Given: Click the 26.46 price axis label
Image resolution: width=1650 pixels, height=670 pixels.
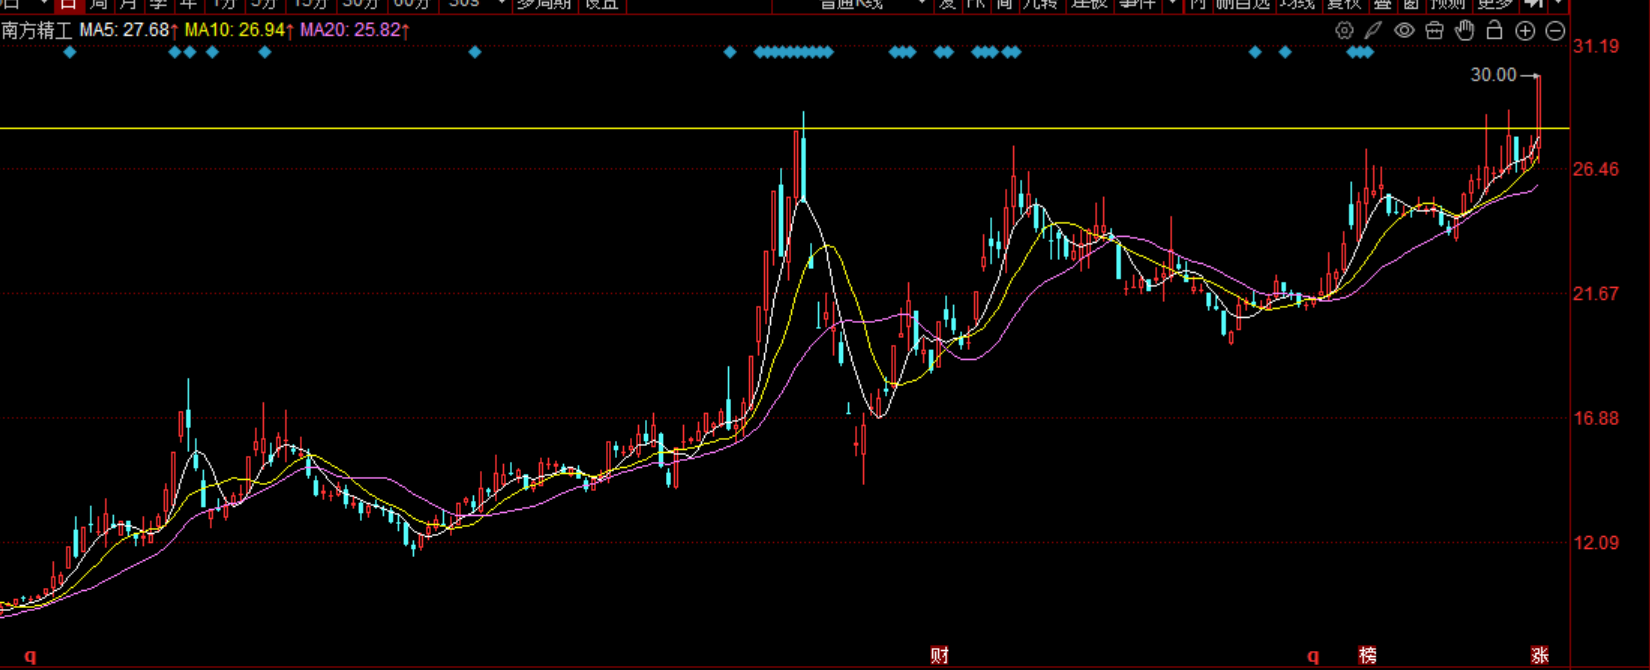Looking at the screenshot, I should [1596, 169].
